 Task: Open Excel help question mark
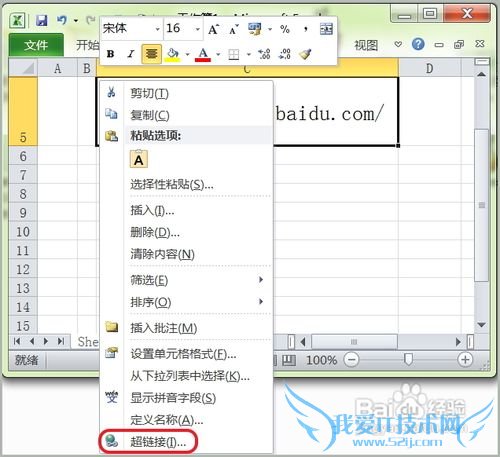click(418, 44)
